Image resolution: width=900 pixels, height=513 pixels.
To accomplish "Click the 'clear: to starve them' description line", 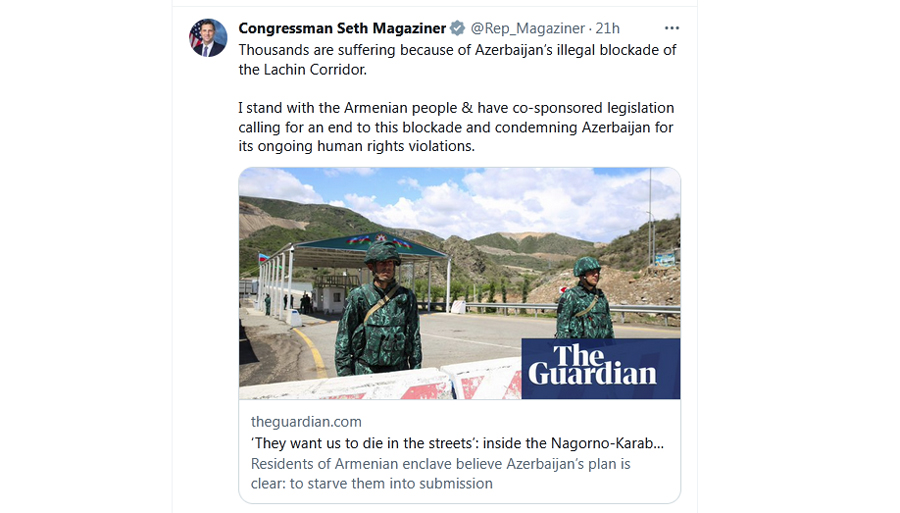I will [x=371, y=483].
